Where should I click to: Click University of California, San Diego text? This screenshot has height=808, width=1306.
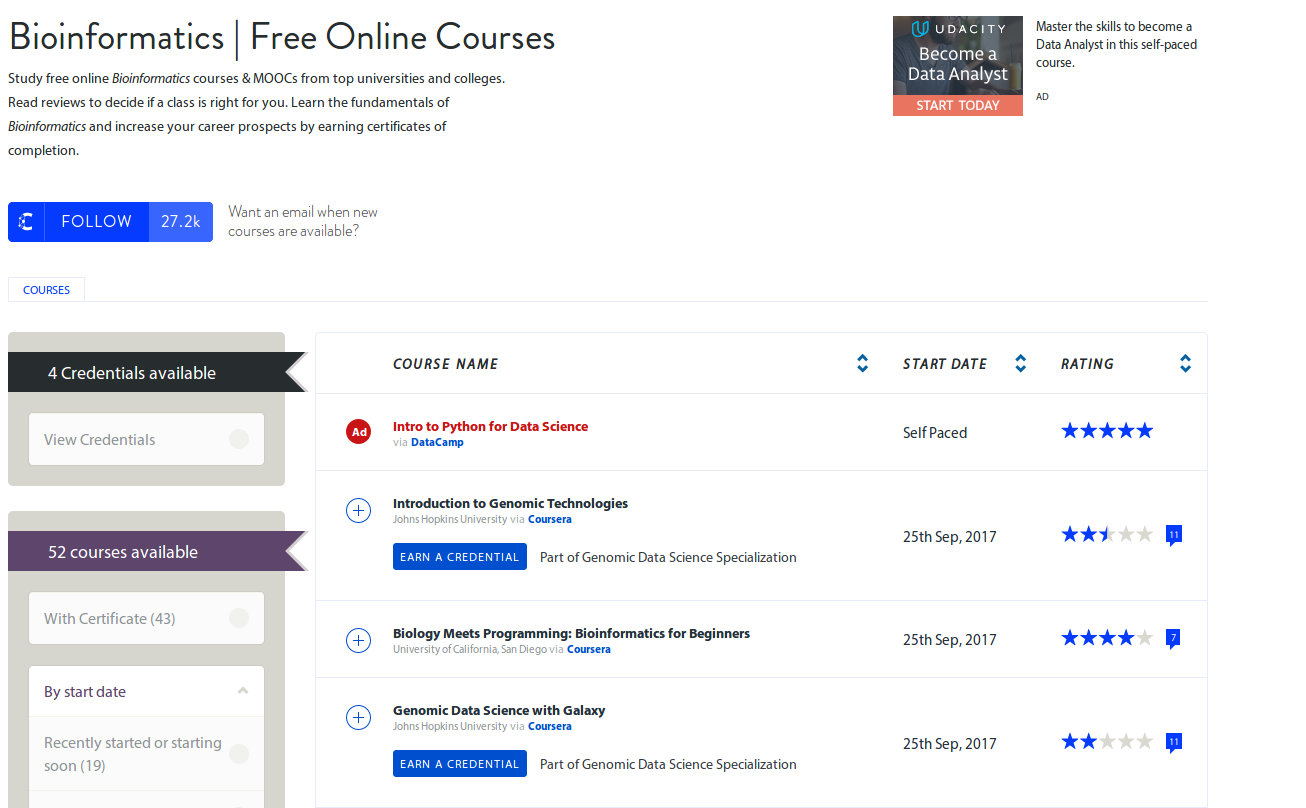(x=470, y=649)
